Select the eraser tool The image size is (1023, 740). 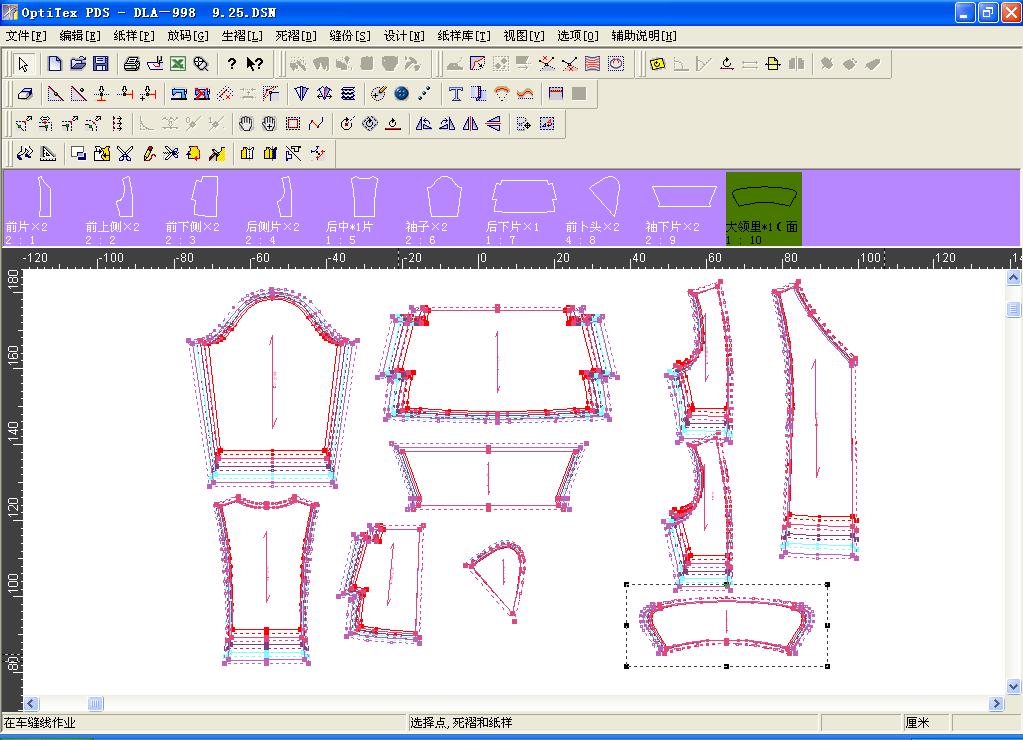pyautogui.click(x=25, y=94)
